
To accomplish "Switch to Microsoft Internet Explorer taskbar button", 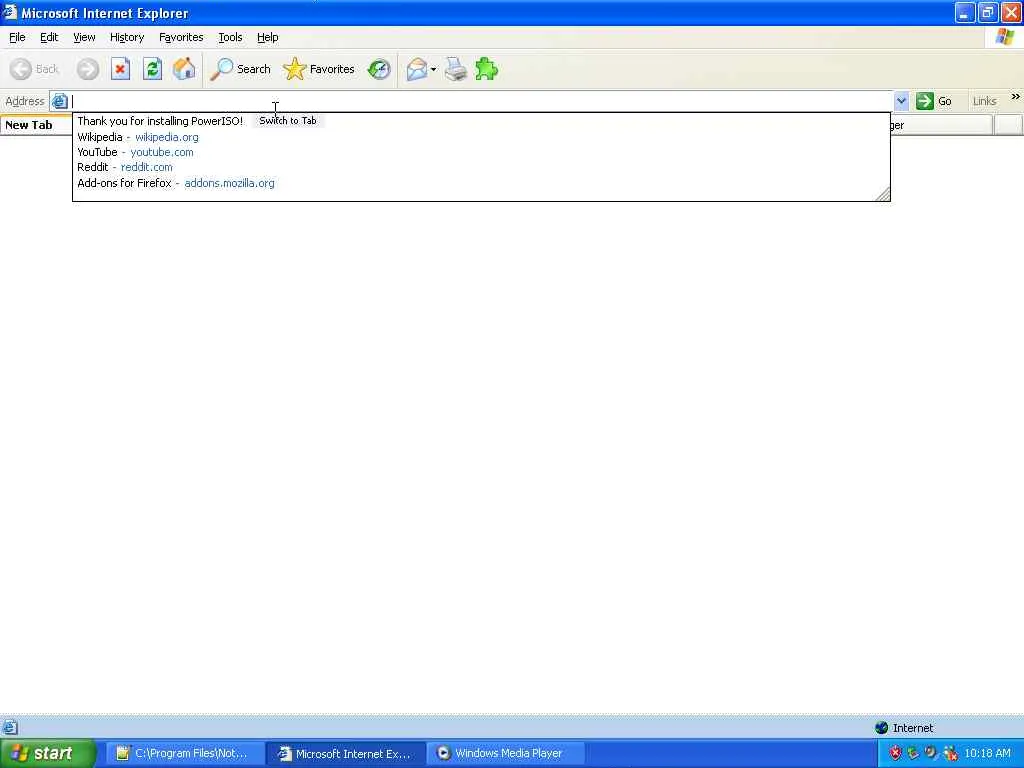I will tap(346, 753).
